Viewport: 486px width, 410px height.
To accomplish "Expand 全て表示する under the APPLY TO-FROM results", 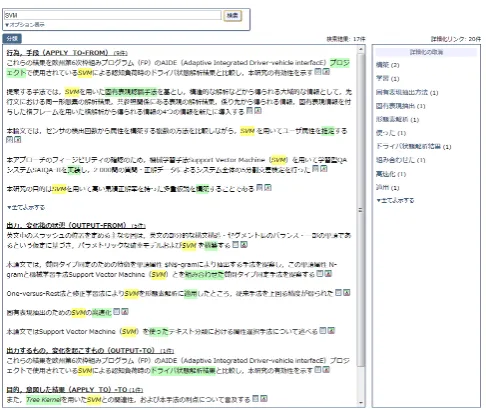I will [26, 207].
